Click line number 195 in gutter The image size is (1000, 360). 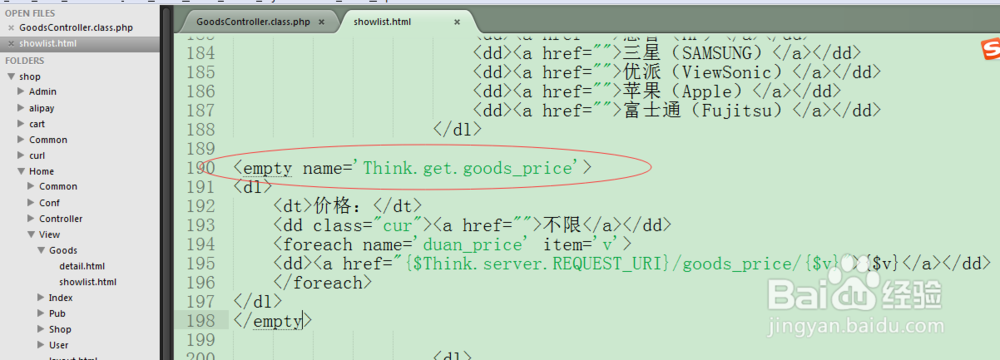click(200, 264)
